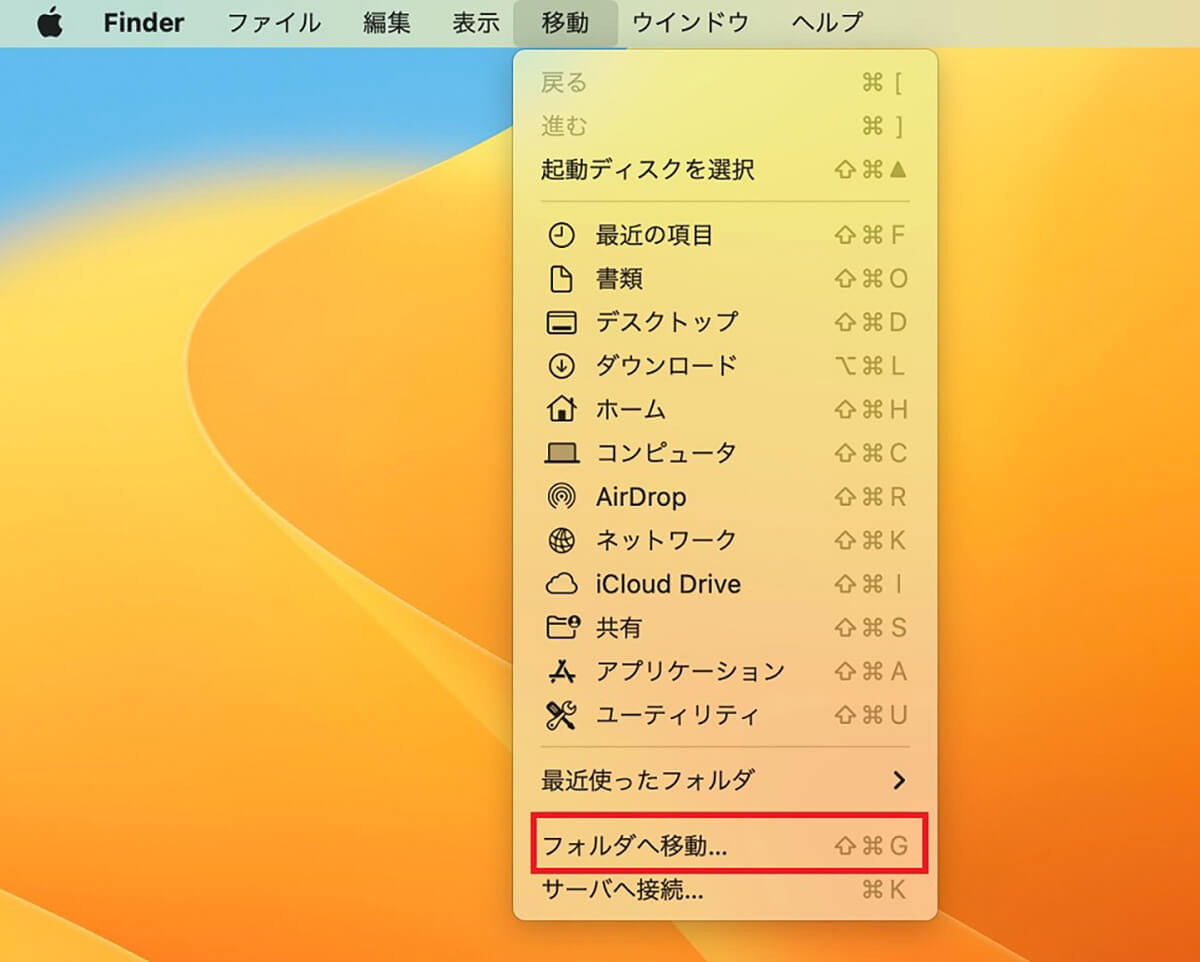This screenshot has height=962, width=1200.
Task: Select ネットワーク text entry
Action: [x=666, y=540]
